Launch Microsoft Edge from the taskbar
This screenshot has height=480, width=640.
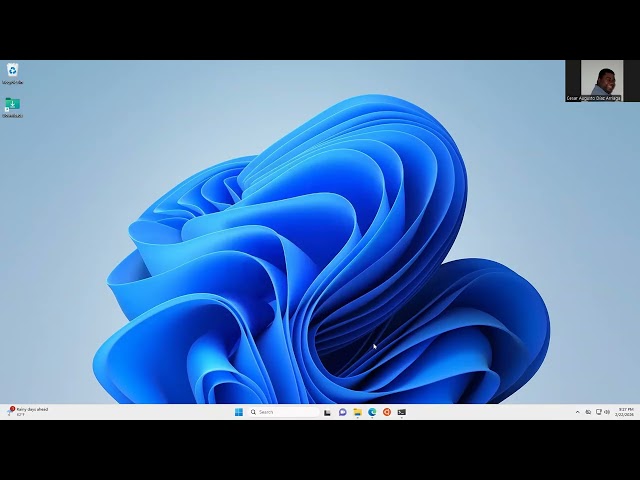[372, 412]
